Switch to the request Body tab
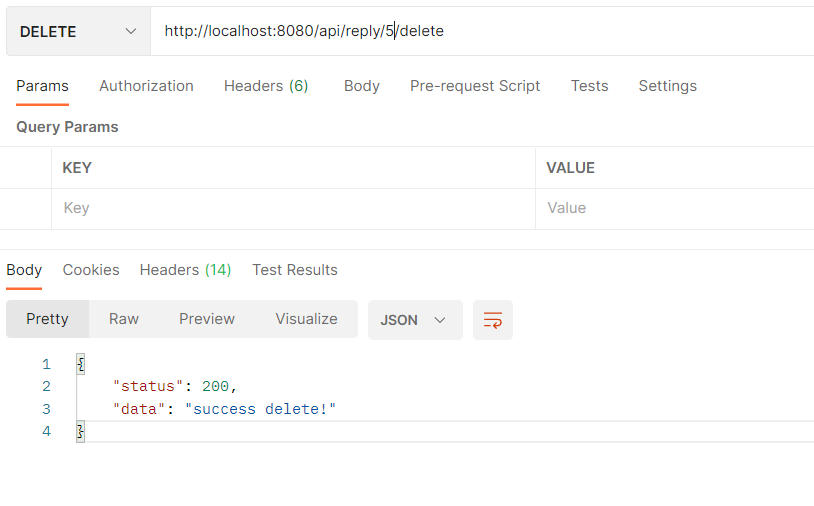814x506 pixels. point(362,86)
